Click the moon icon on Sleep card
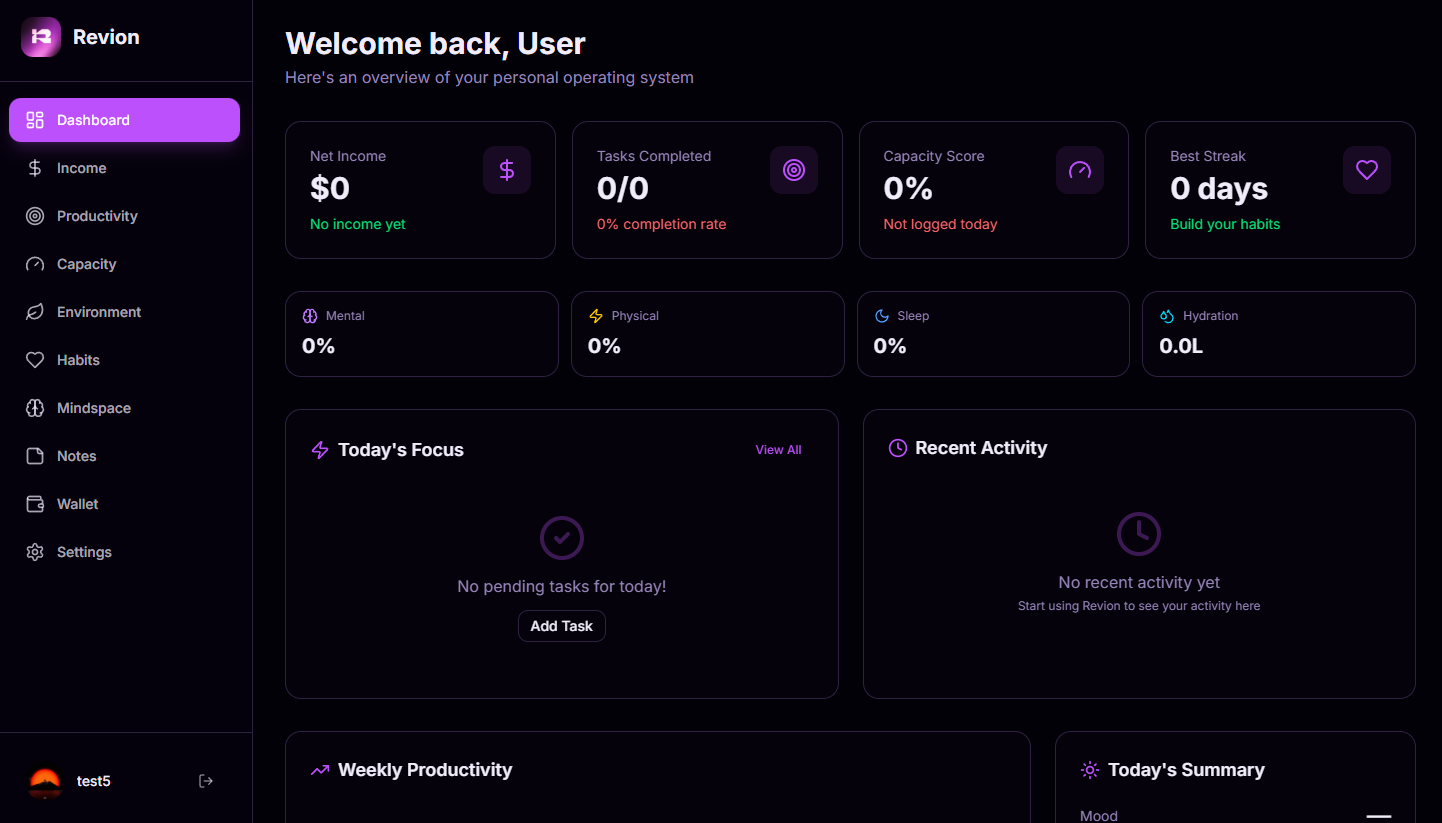 (880, 315)
